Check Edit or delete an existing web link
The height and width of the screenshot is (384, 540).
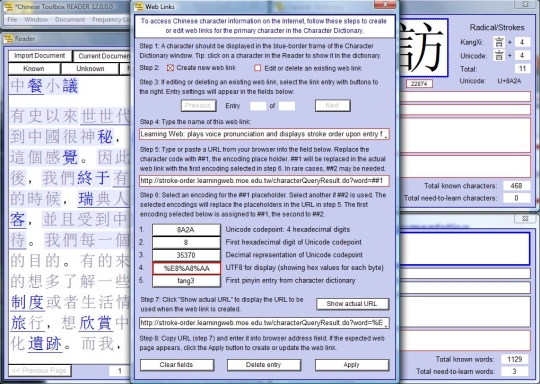pyautogui.click(x=258, y=68)
